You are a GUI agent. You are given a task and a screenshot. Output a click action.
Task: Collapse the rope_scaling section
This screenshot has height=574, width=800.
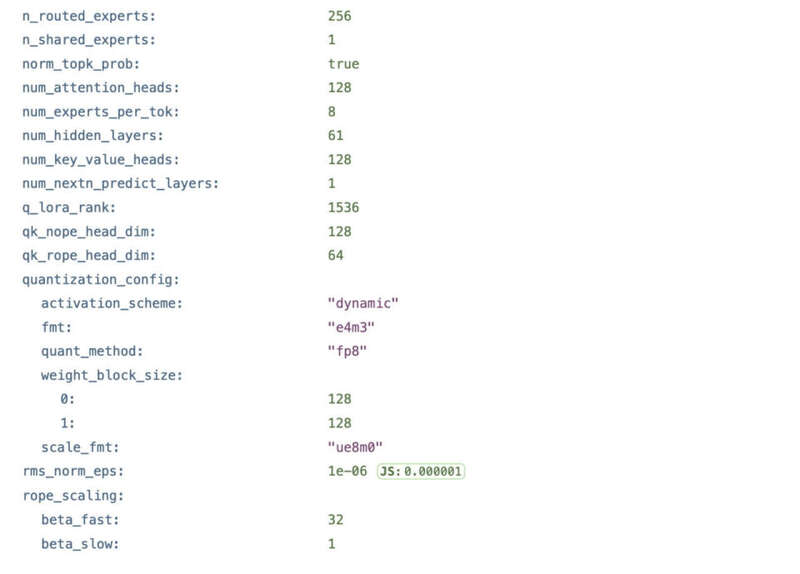[x=71, y=496]
